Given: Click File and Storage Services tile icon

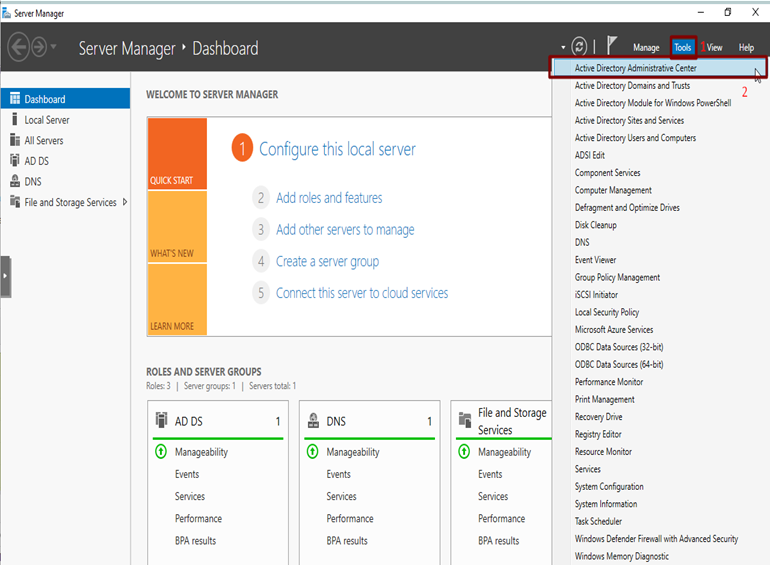Looking at the screenshot, I should [465, 420].
